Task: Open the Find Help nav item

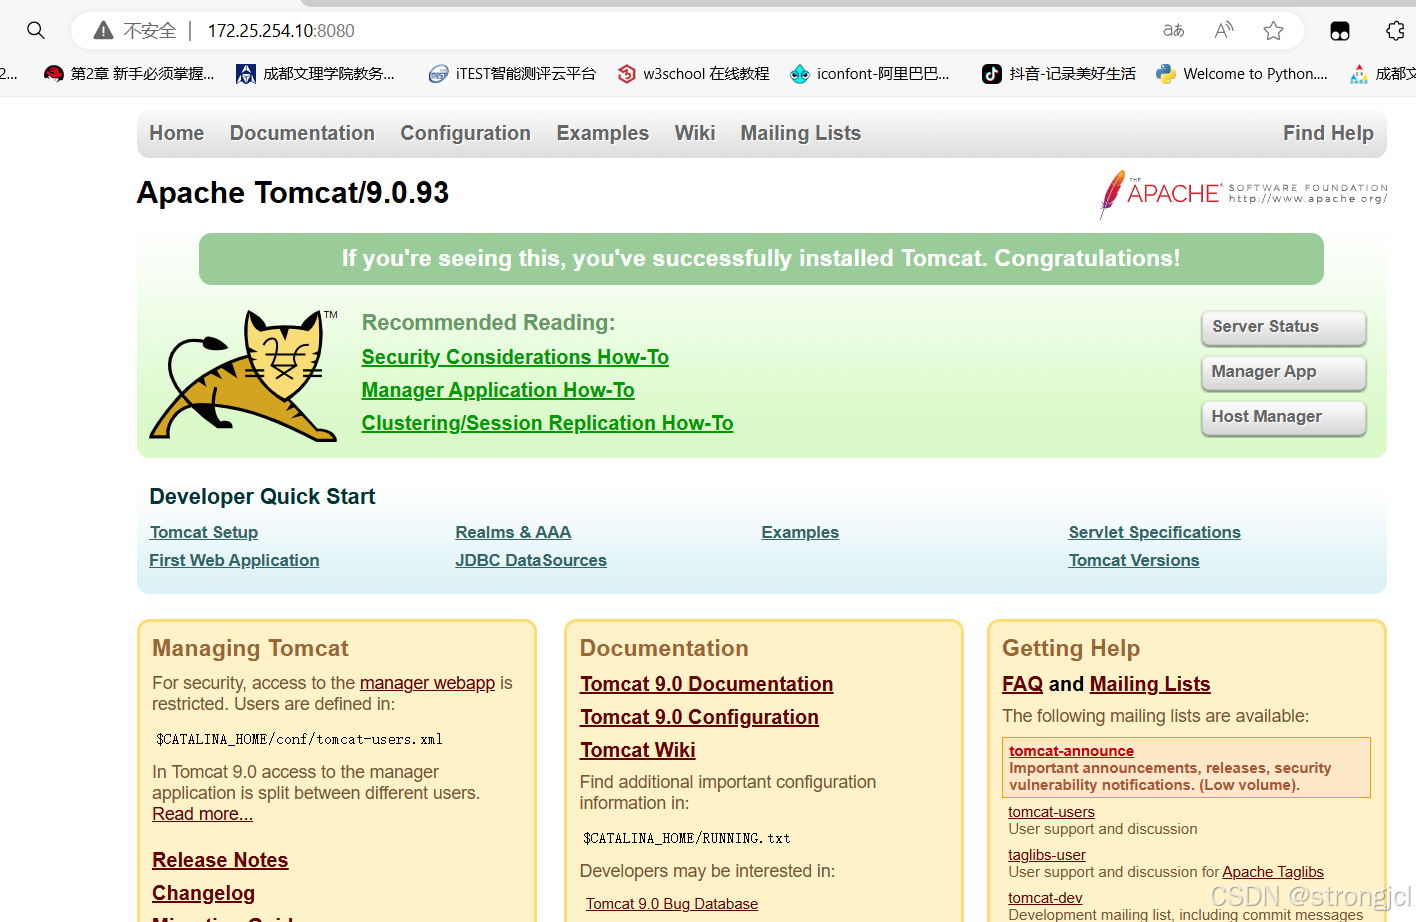Action: tap(1328, 133)
